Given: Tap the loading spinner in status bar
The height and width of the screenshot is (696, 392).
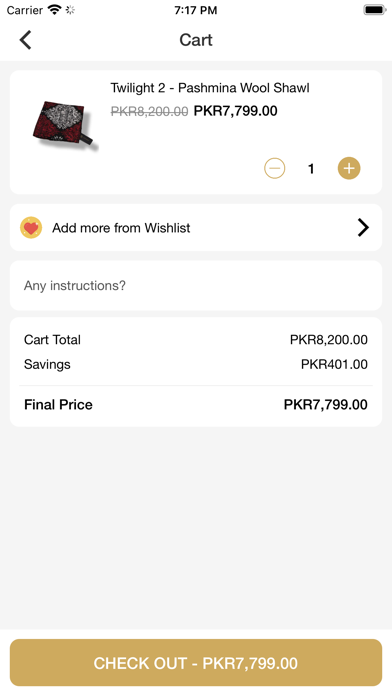Looking at the screenshot, I should (70, 10).
